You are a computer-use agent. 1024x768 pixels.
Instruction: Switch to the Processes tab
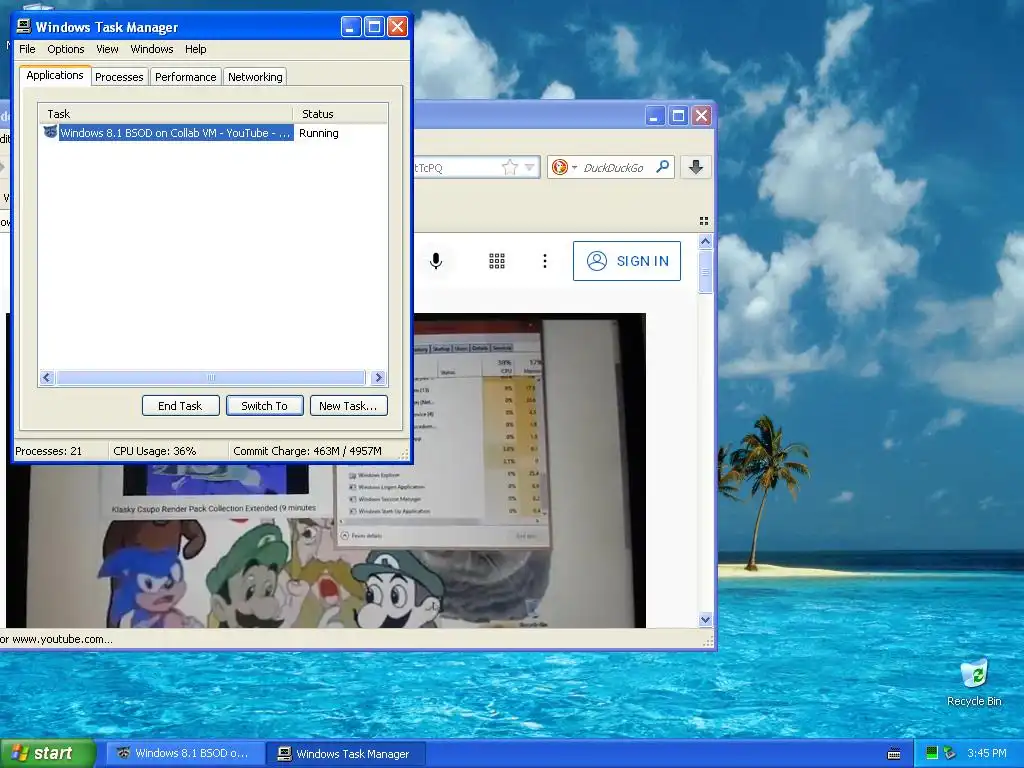(119, 77)
